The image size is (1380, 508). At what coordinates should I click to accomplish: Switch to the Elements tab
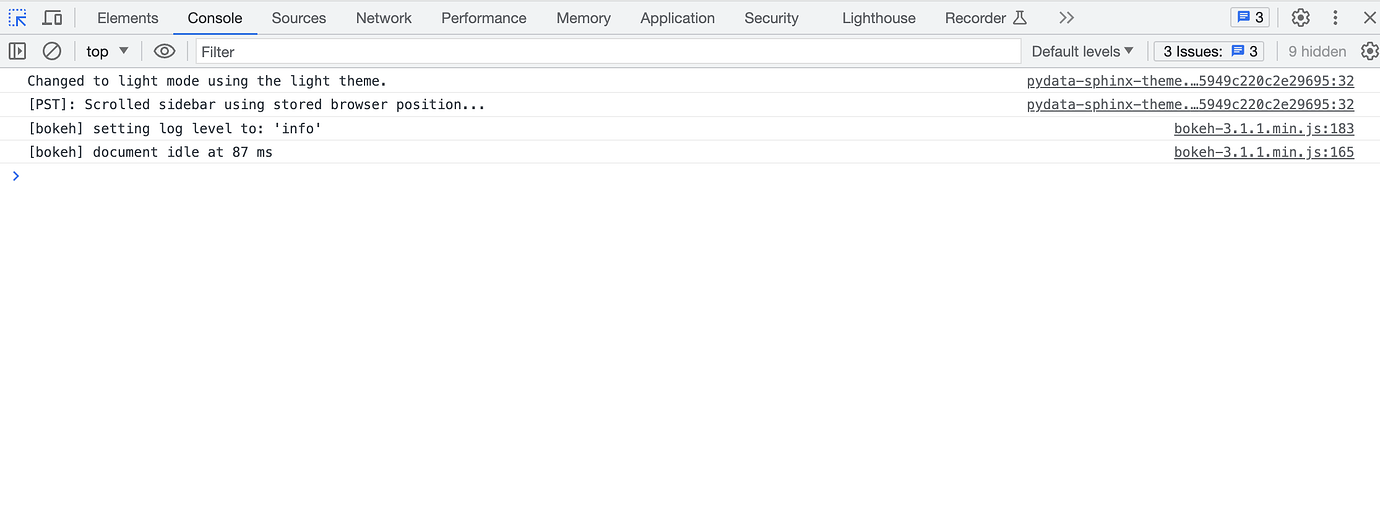coord(127,18)
